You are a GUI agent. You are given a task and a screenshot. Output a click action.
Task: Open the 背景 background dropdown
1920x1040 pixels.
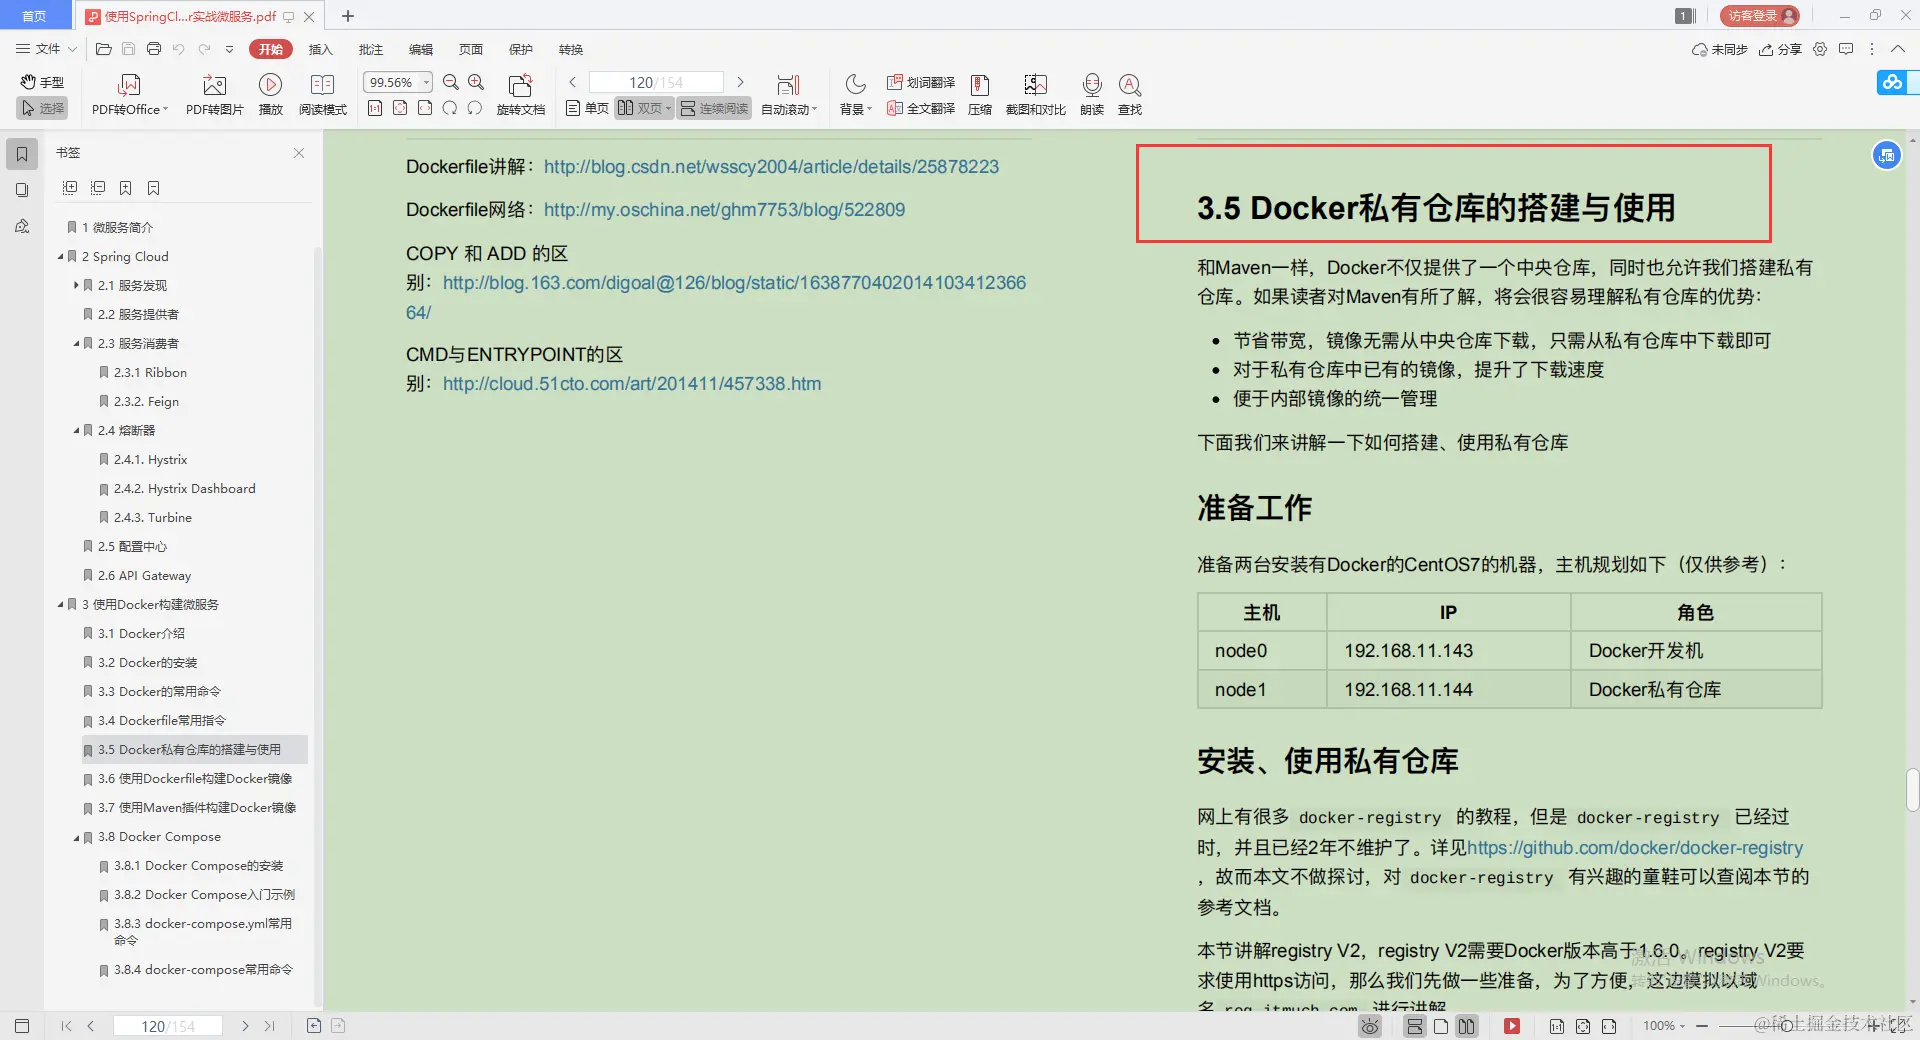[855, 95]
